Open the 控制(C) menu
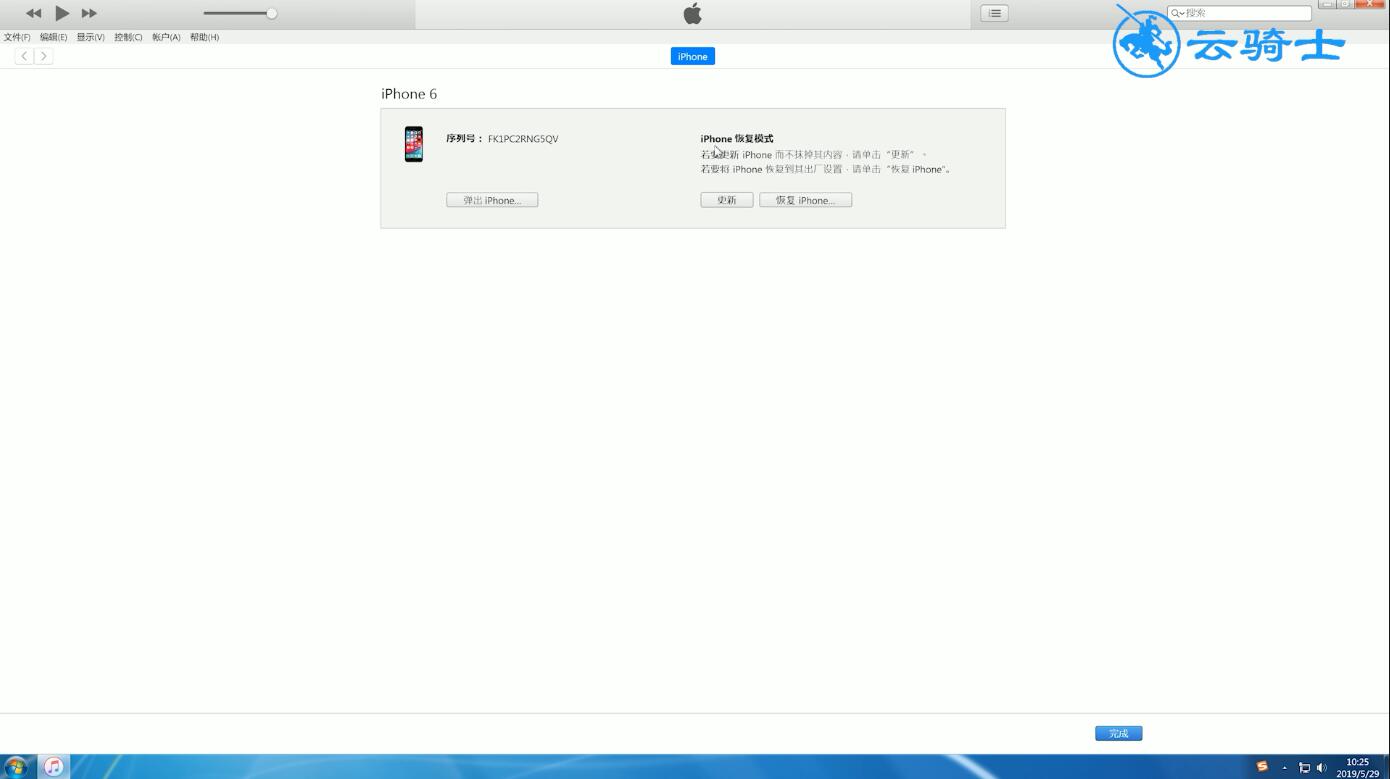Image resolution: width=1390 pixels, height=779 pixels. (128, 37)
